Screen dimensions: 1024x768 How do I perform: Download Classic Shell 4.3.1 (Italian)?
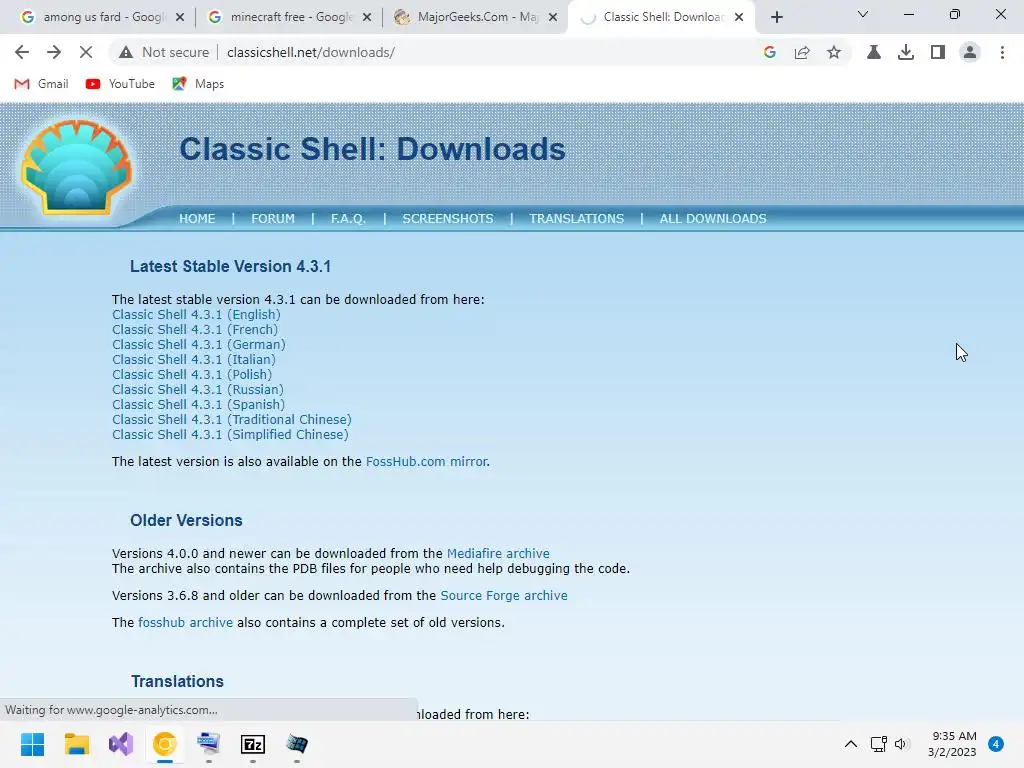tap(193, 360)
